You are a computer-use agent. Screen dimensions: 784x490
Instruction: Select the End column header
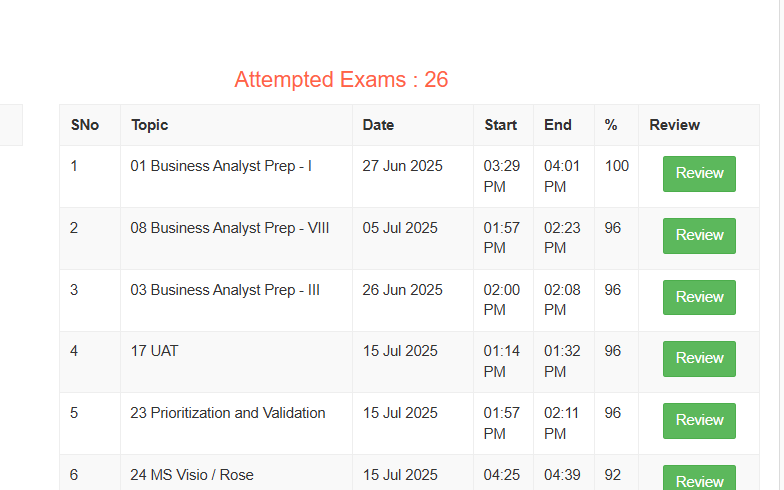tap(558, 125)
